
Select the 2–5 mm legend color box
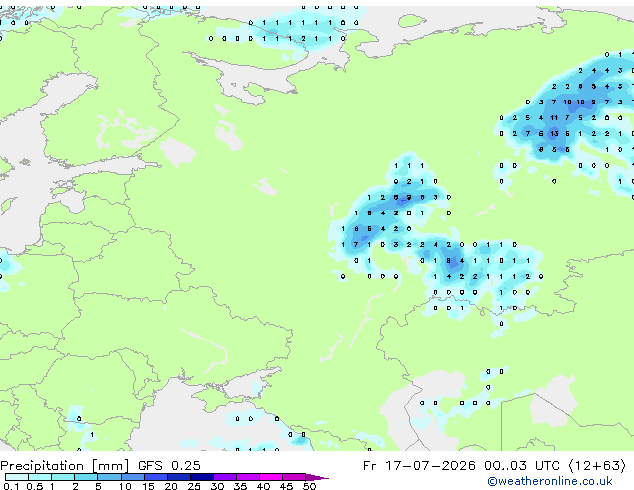(86, 477)
